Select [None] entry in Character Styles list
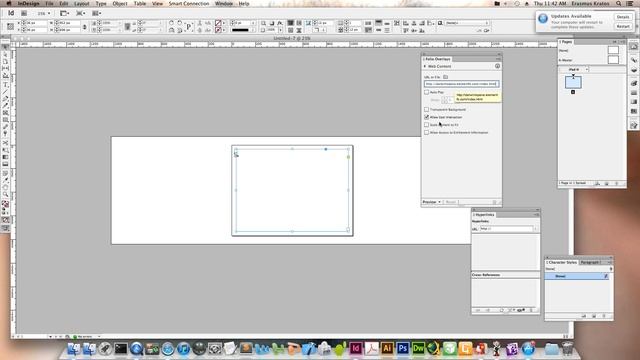Viewport: 640px width, 360px height. pyautogui.click(x=577, y=276)
